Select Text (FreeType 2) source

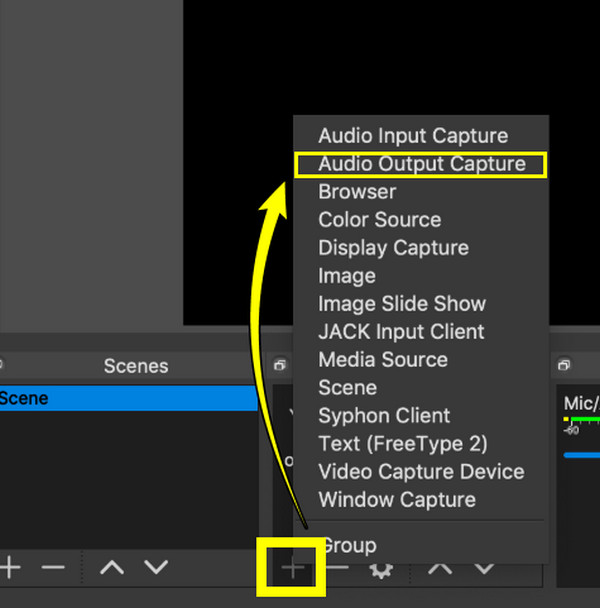(x=421, y=444)
